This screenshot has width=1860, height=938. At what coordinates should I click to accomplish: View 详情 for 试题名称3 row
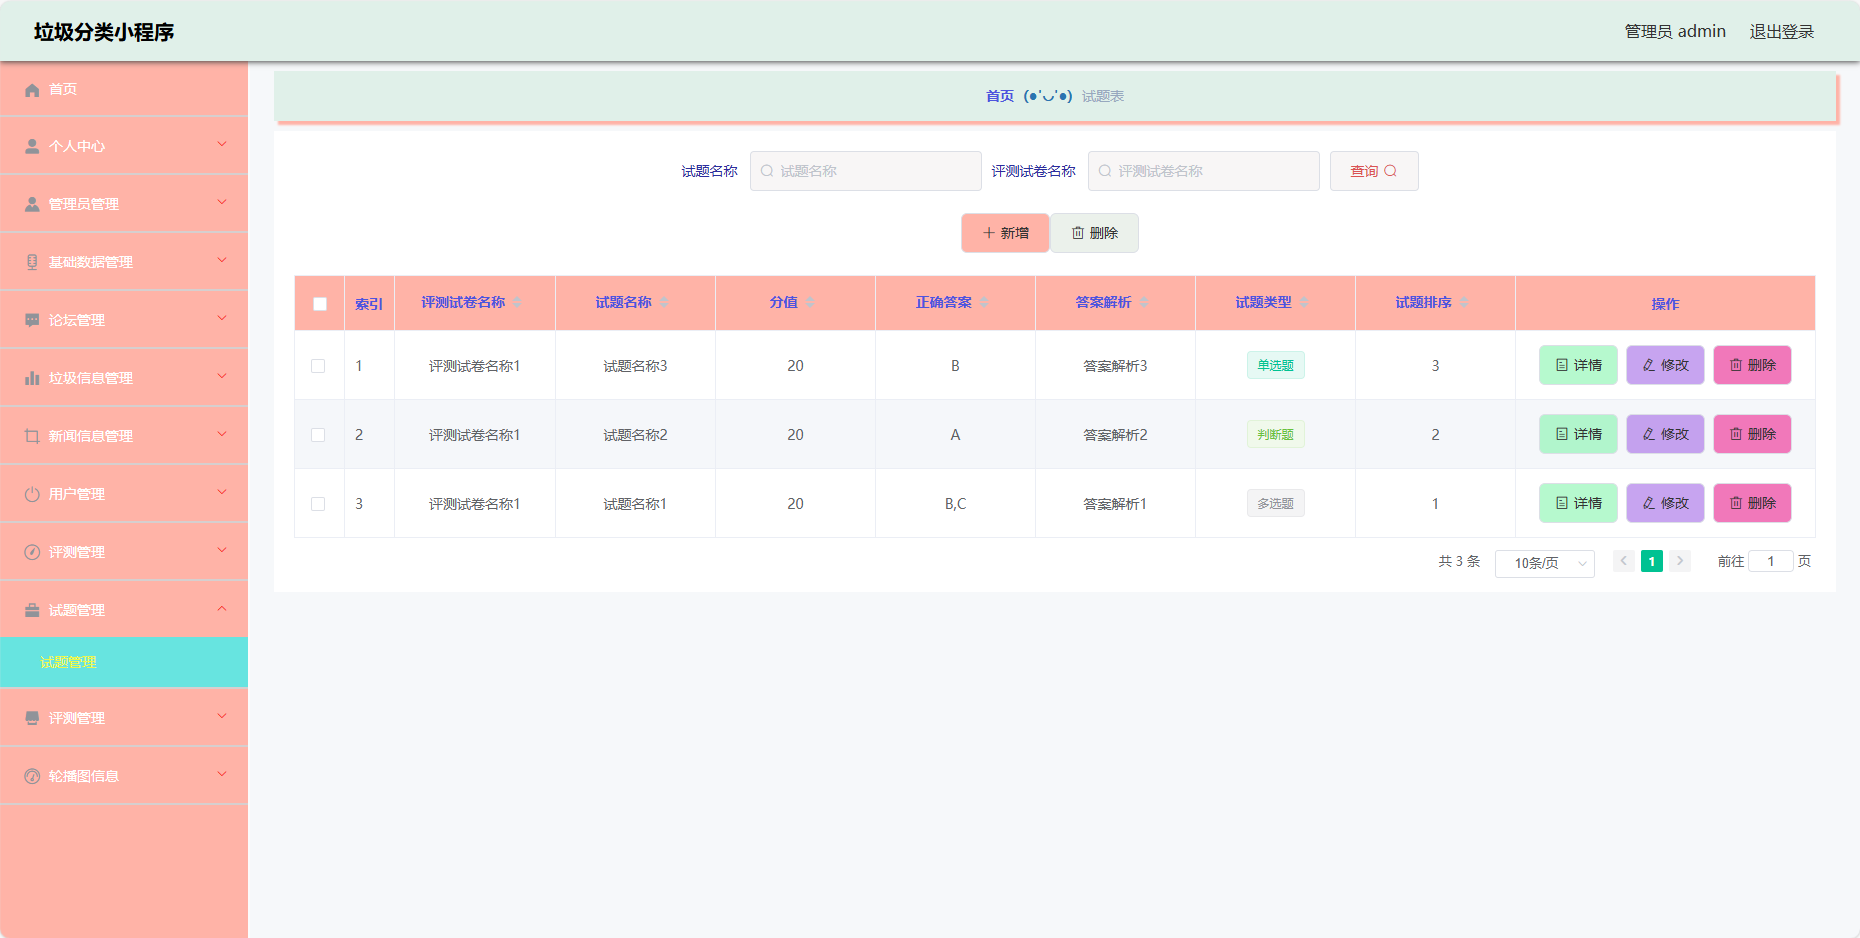point(1578,365)
